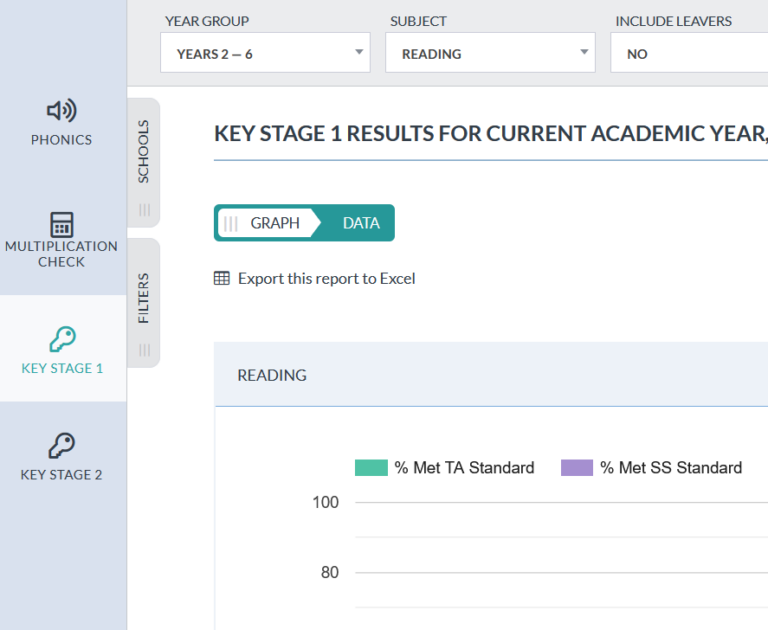The image size is (768, 630).
Task: Toggle the % Met TA Standard green swatch
Action: click(371, 468)
